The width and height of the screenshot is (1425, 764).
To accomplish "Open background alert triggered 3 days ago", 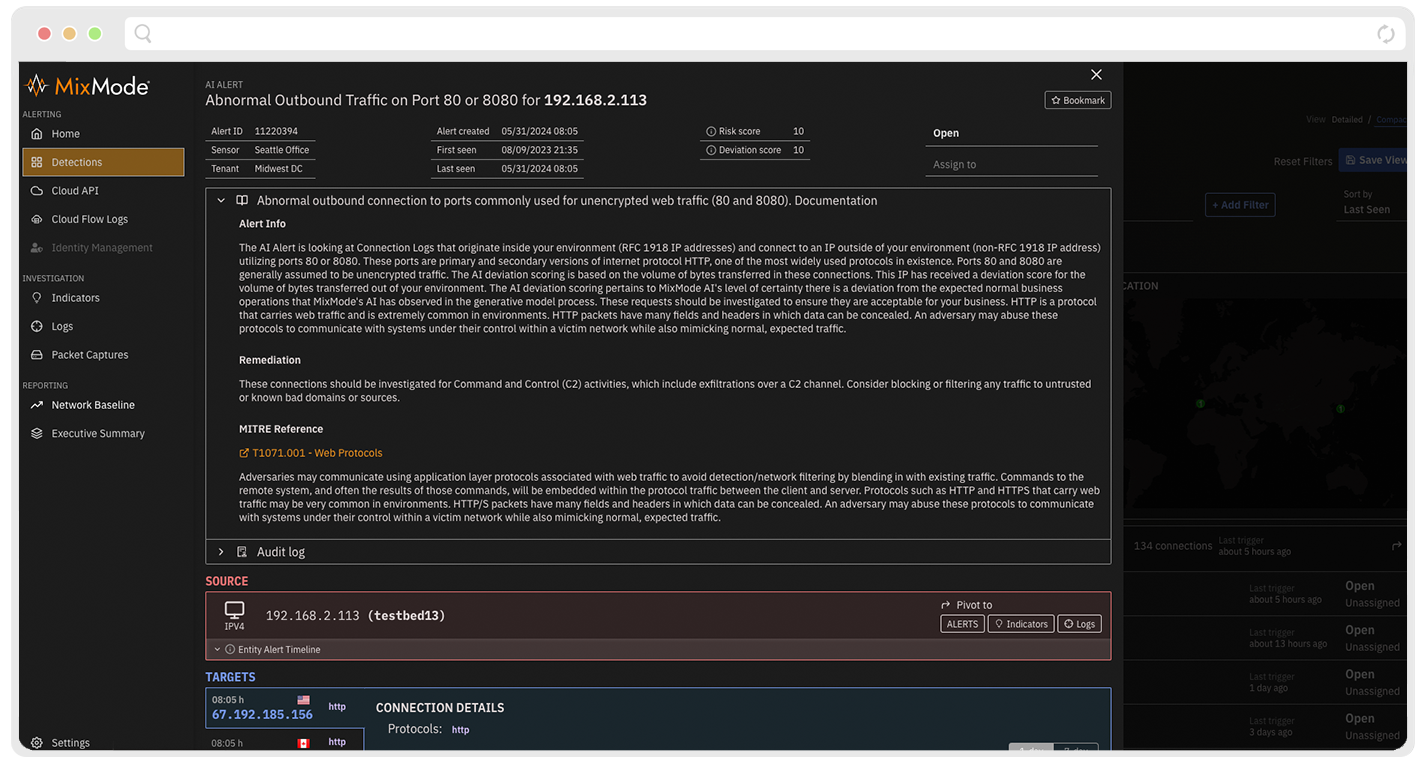I will [1265, 727].
